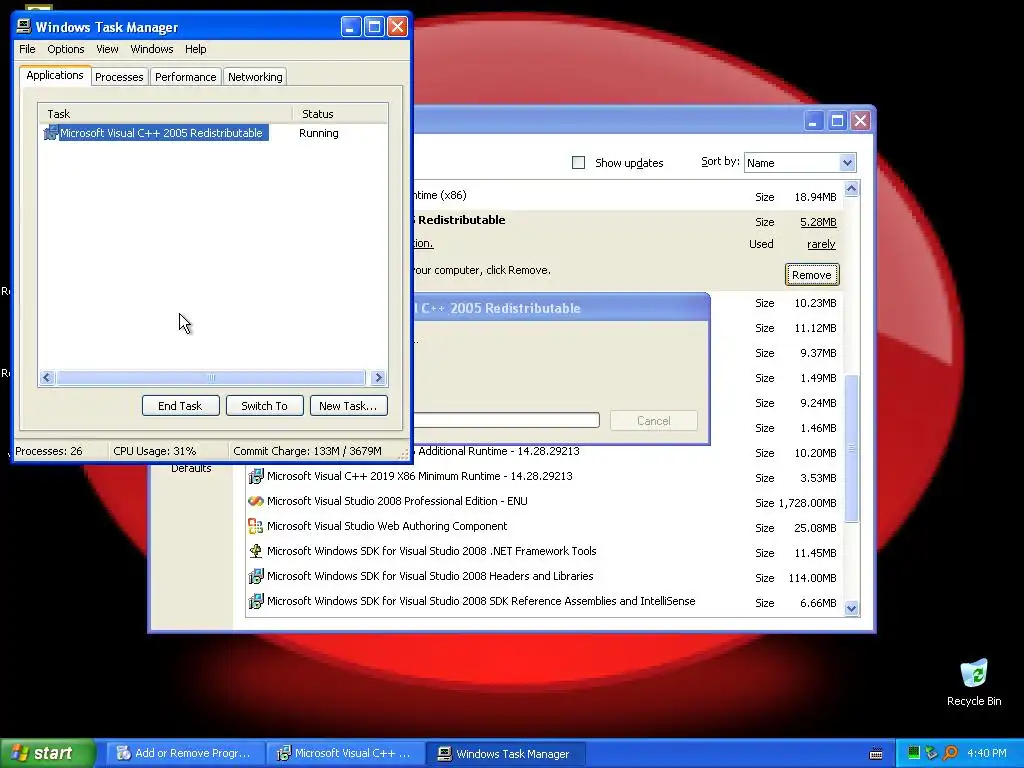Click the Task Manager scroll left arrow

(x=47, y=377)
